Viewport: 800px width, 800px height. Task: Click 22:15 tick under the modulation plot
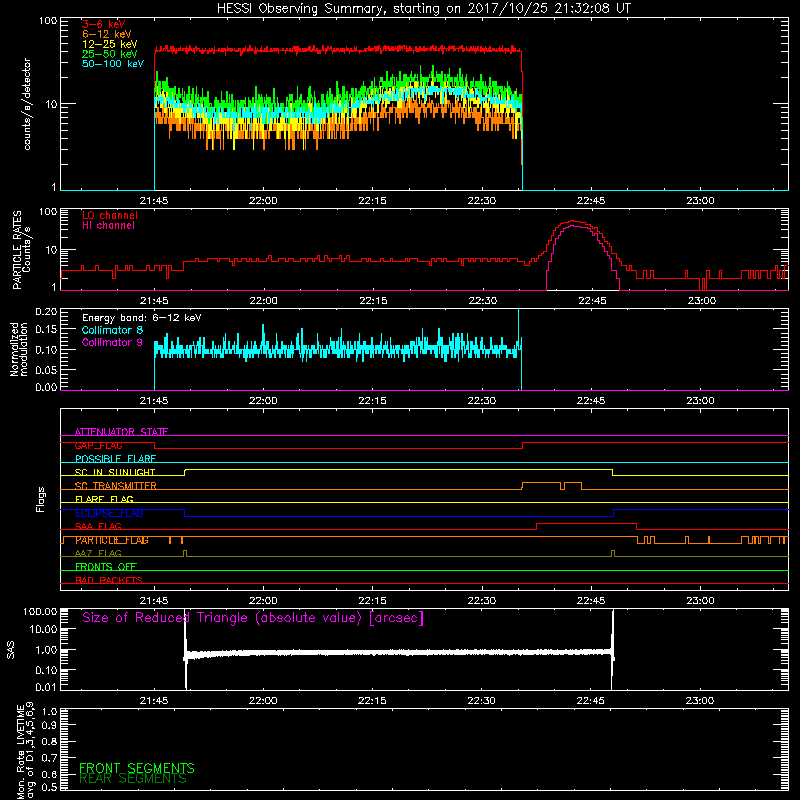pyautogui.click(x=372, y=401)
